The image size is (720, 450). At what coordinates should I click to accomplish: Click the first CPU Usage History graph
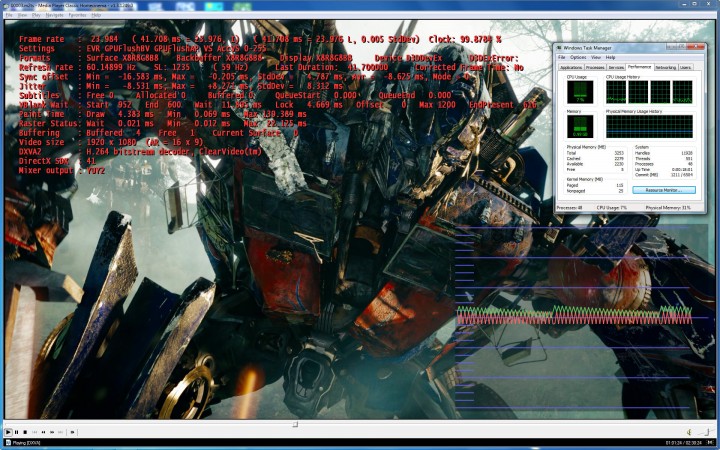tap(616, 92)
